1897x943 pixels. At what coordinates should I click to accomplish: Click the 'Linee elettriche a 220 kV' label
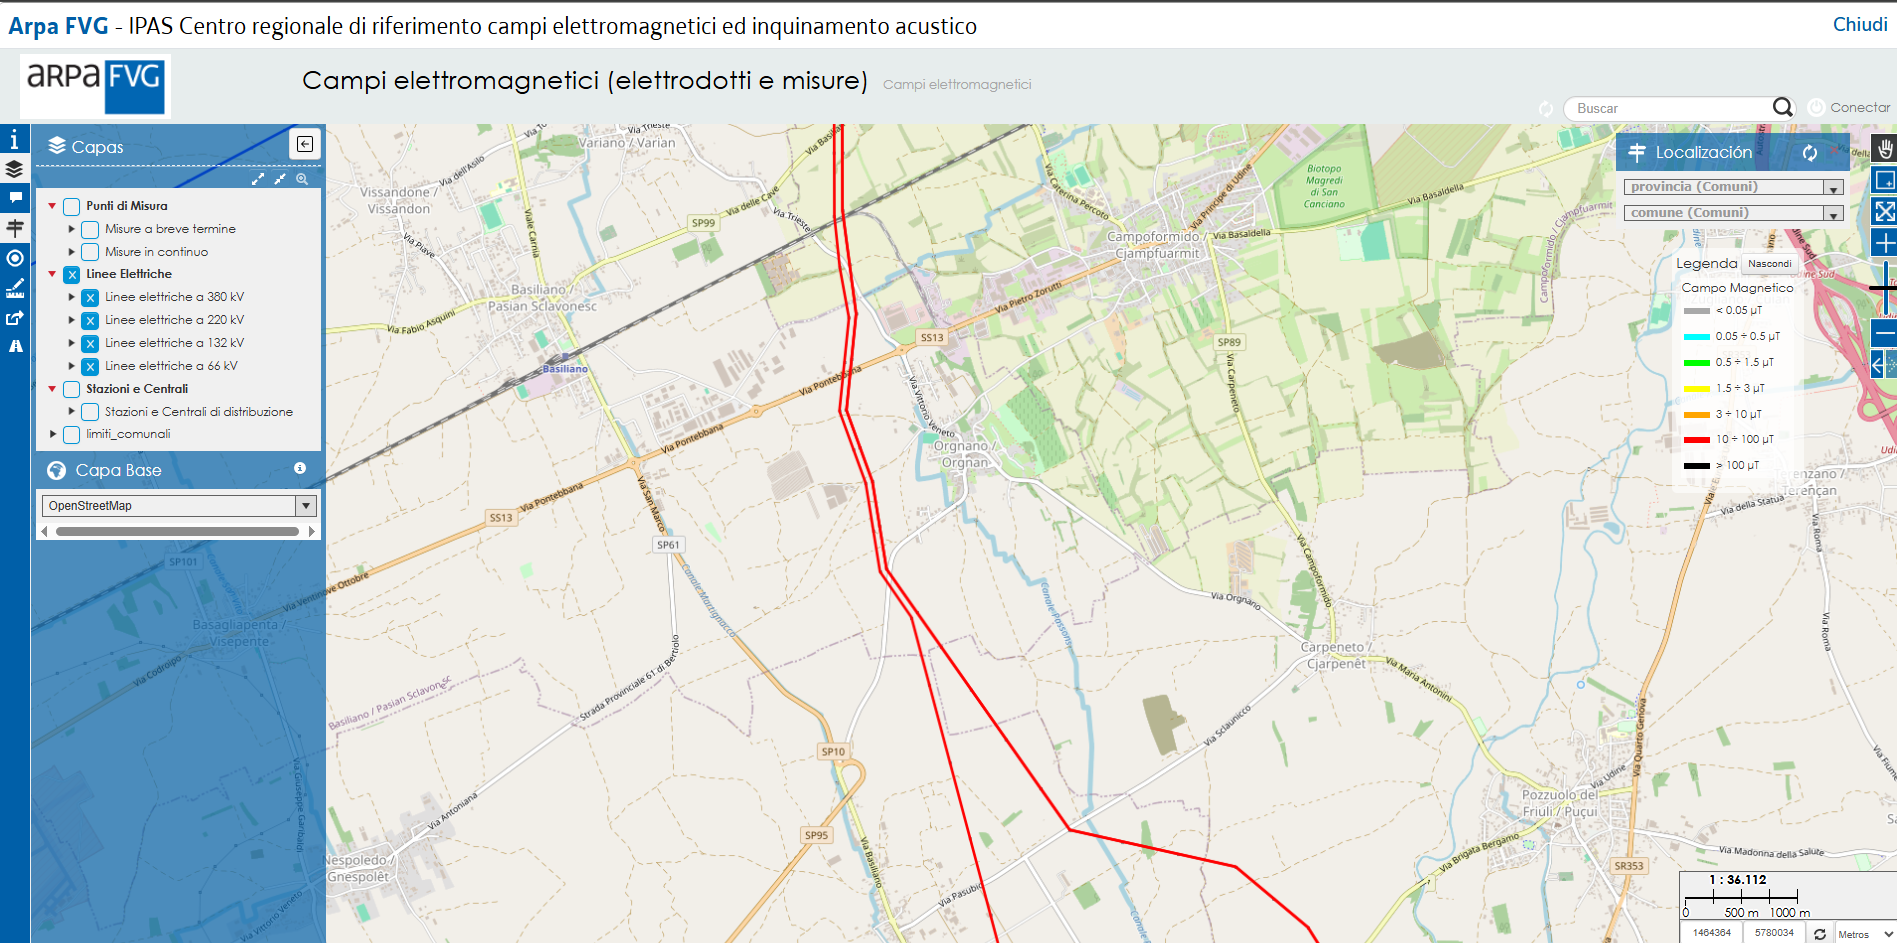tap(174, 320)
